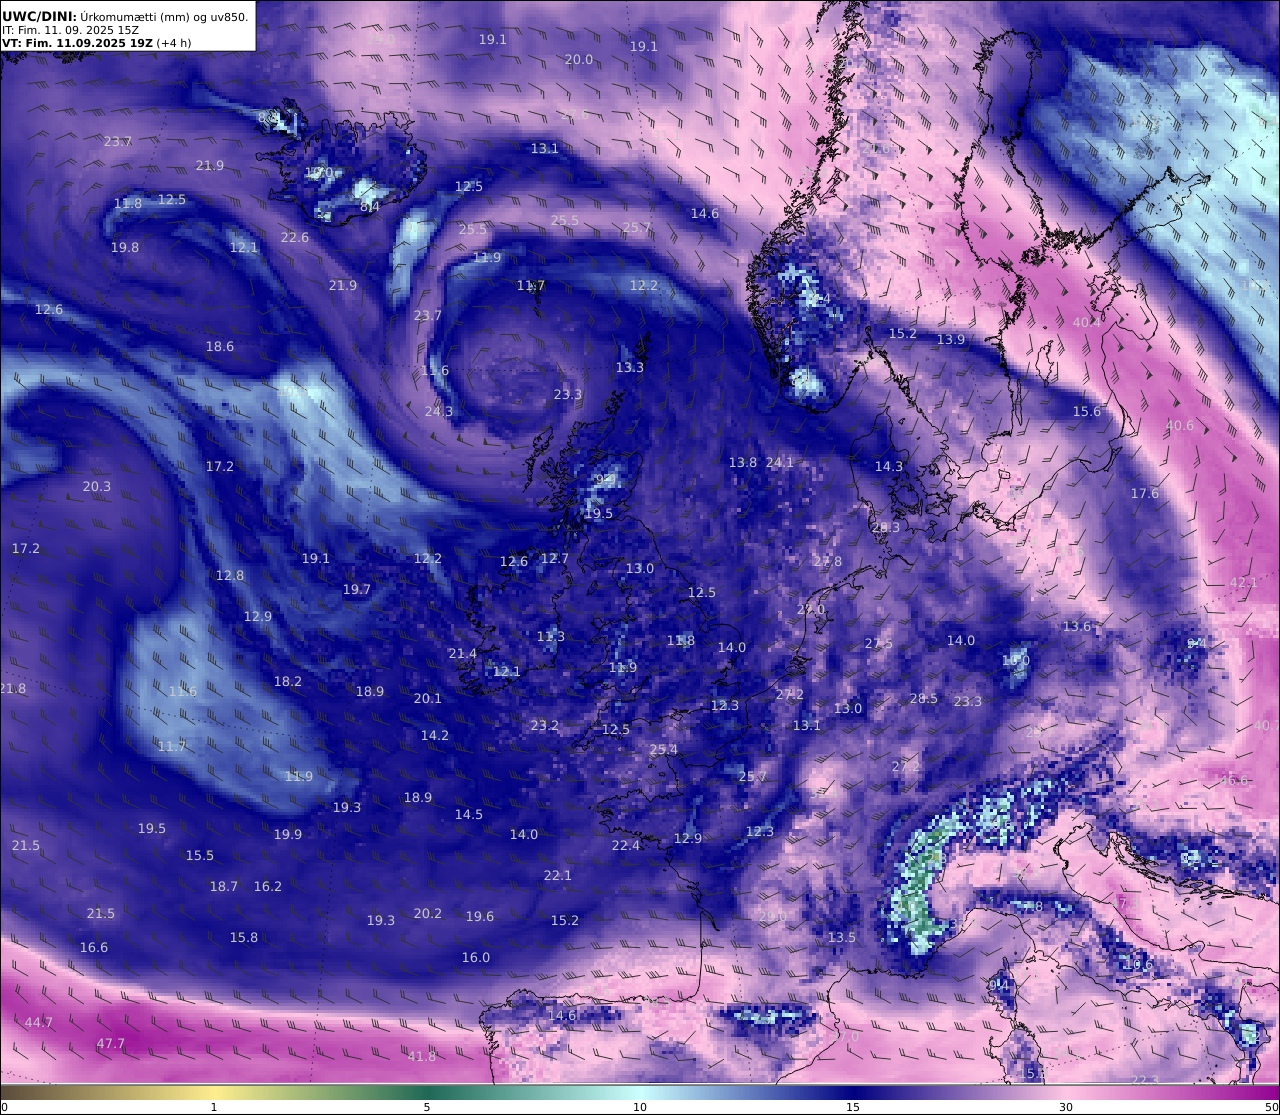Click the map value 15.5
This screenshot has width=1280, height=1115.
coord(200,856)
